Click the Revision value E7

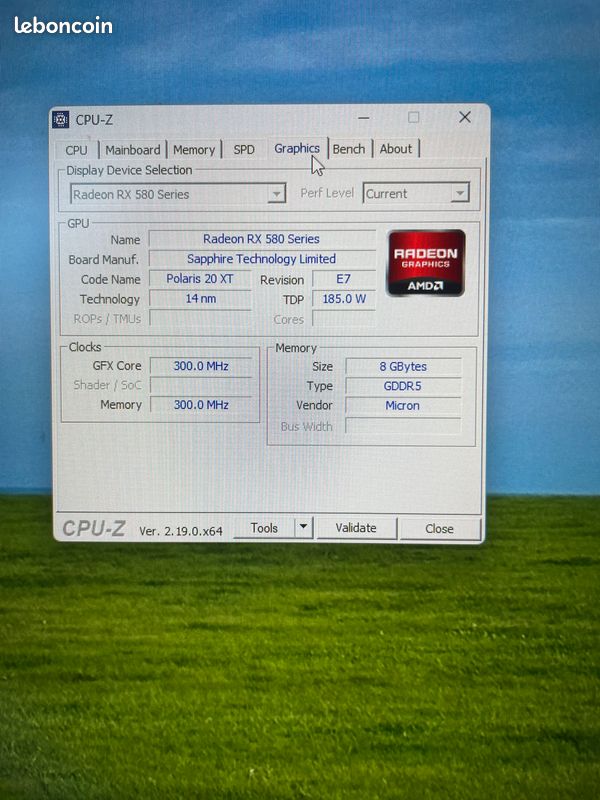point(344,279)
